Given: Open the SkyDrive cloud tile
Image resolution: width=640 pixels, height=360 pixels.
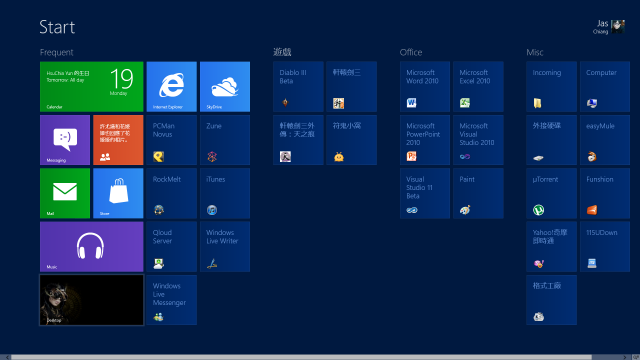Looking at the screenshot, I should [225, 87].
